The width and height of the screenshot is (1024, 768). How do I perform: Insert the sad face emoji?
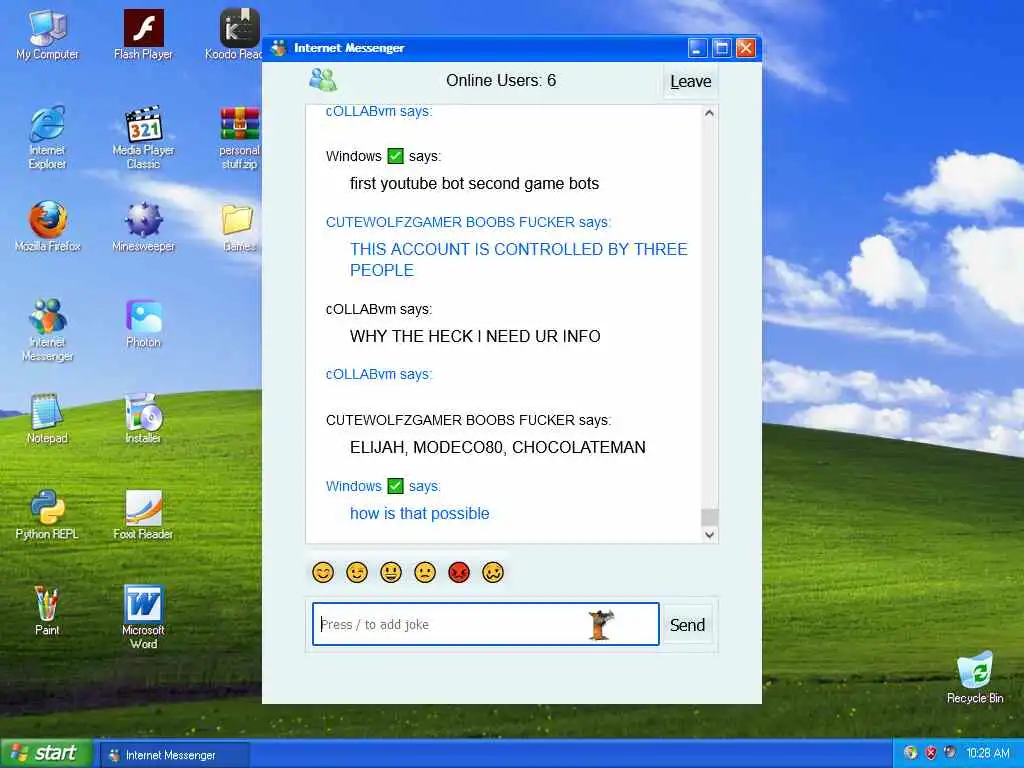click(424, 573)
